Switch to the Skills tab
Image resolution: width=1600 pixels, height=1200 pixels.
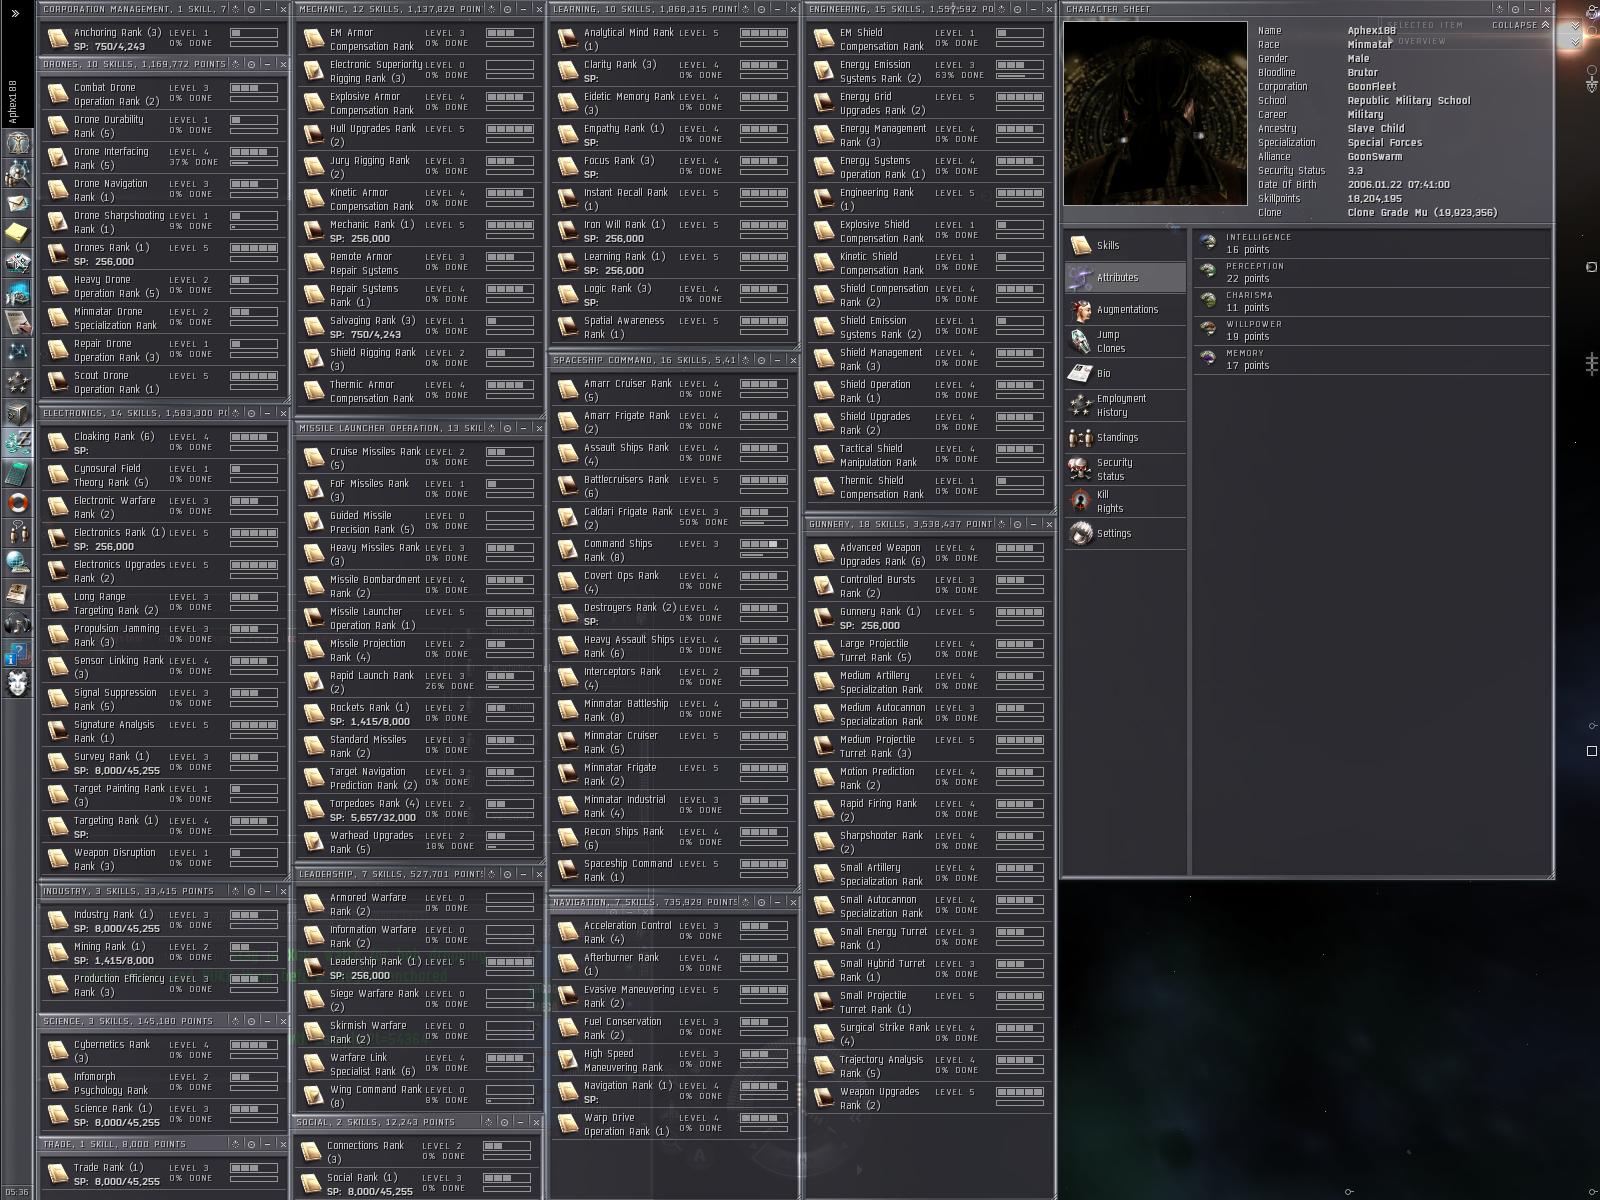1108,246
